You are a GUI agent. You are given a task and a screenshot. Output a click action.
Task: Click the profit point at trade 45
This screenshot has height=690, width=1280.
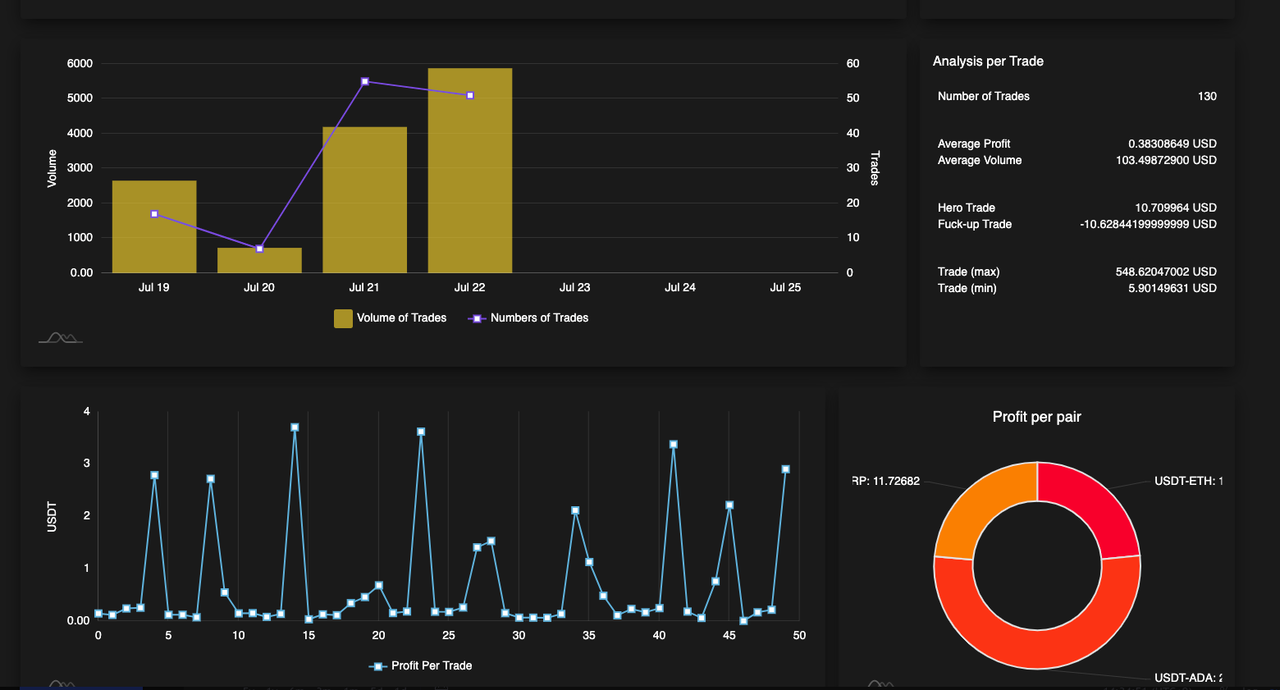[729, 505]
